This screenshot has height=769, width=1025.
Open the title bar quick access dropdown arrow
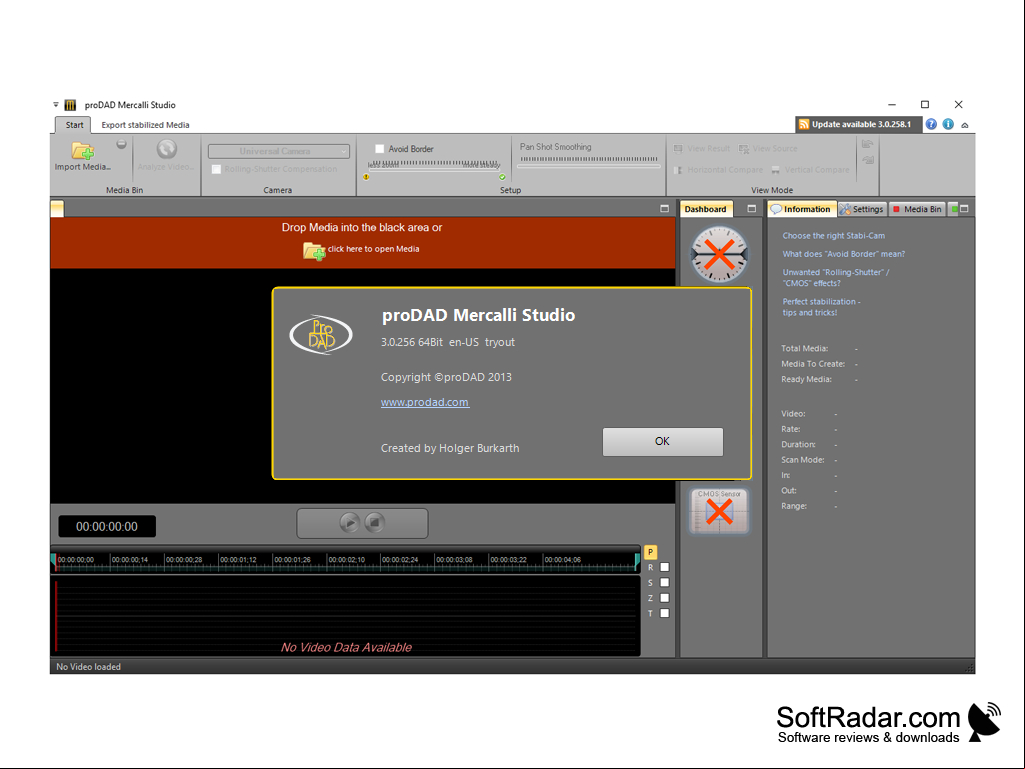56,105
